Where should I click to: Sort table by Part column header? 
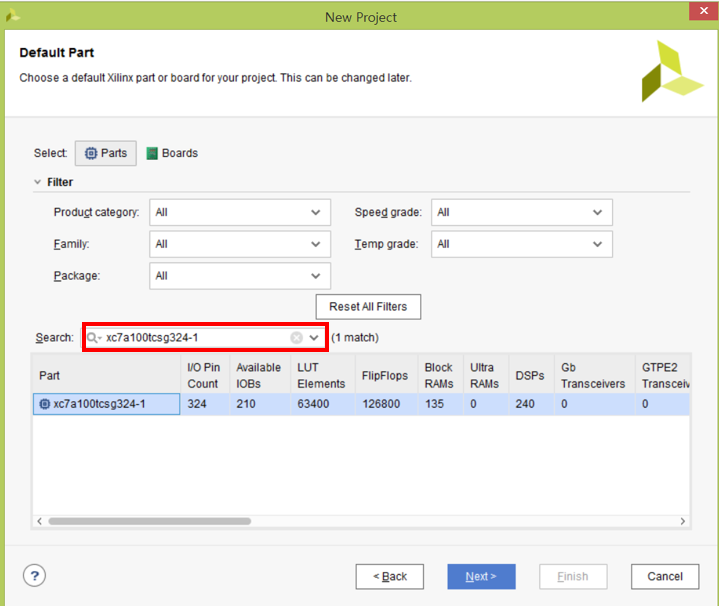pos(107,375)
